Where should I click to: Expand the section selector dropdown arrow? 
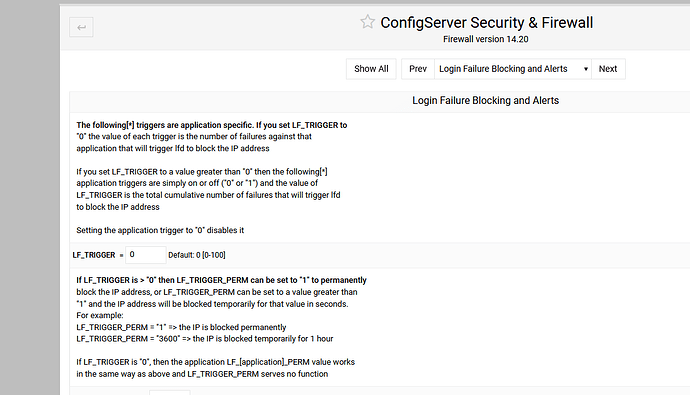pos(586,69)
